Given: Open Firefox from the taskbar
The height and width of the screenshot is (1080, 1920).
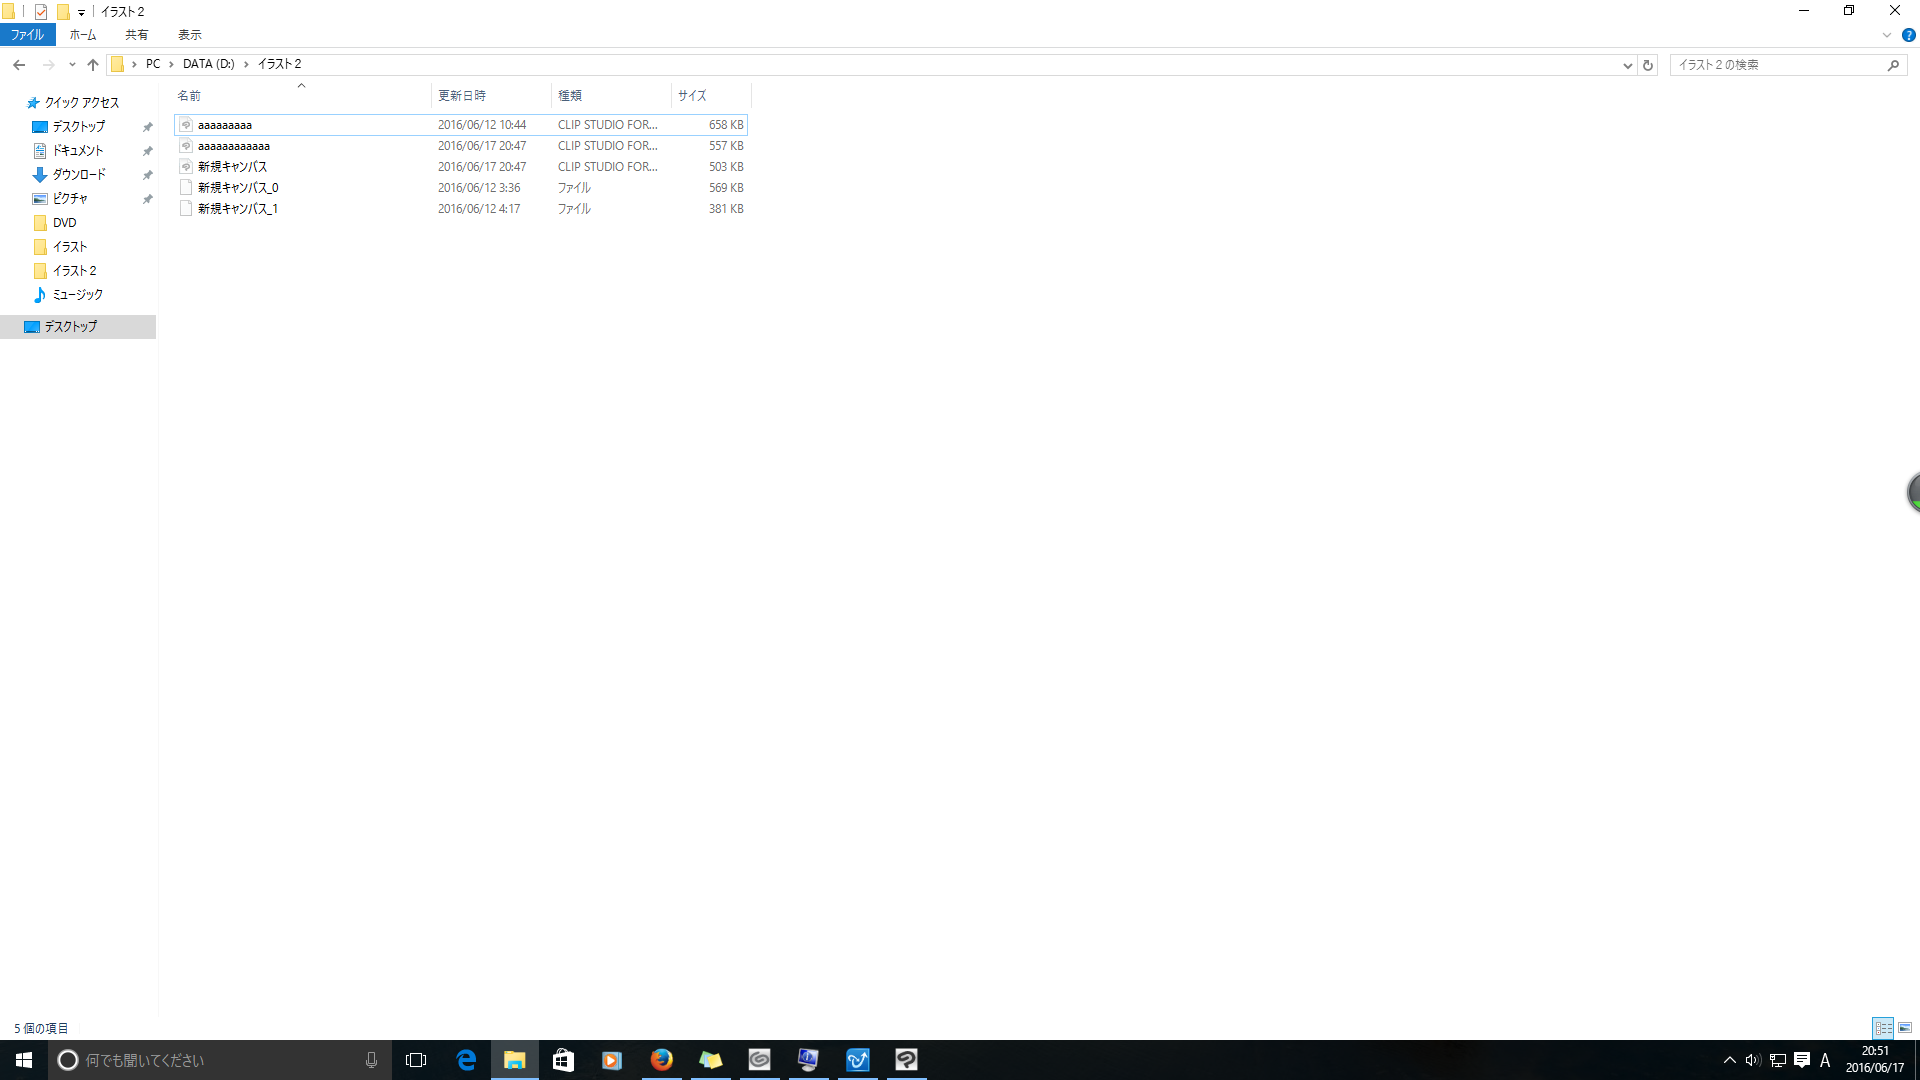Looking at the screenshot, I should coord(661,1060).
